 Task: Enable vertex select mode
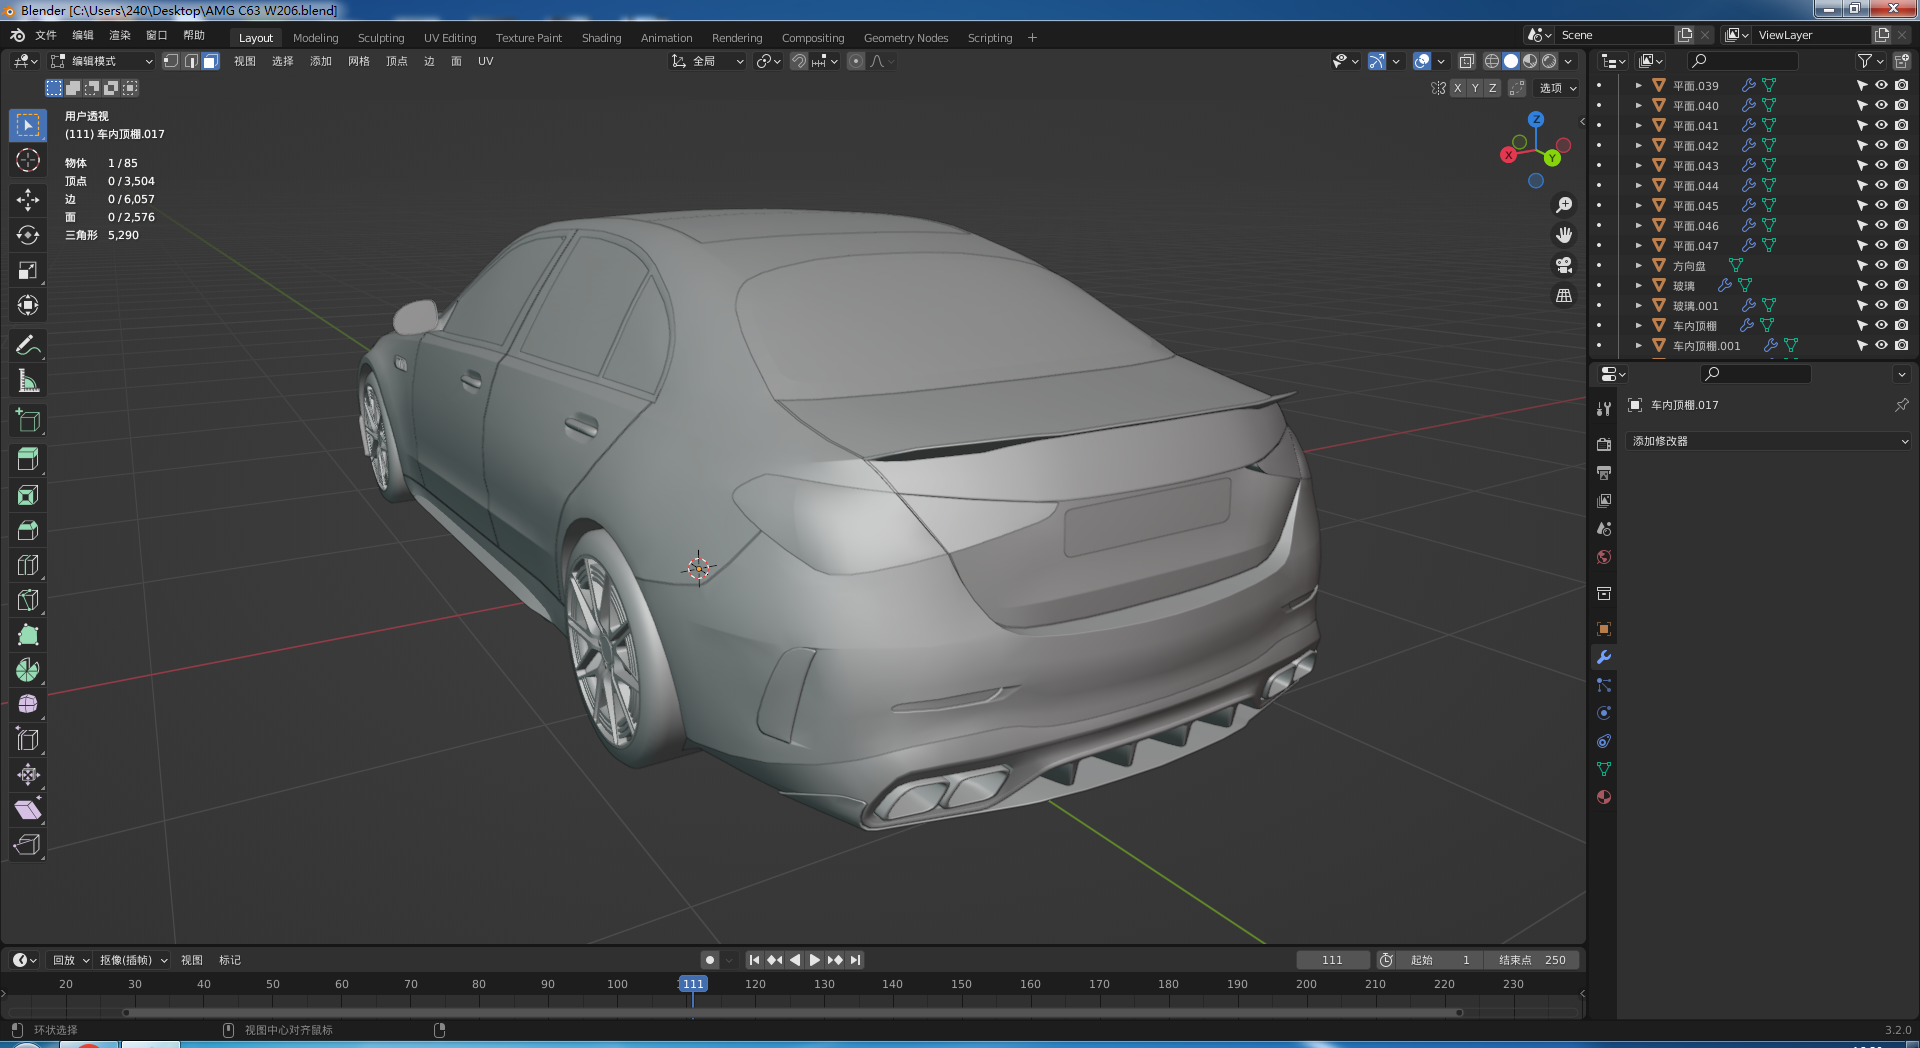coord(171,61)
